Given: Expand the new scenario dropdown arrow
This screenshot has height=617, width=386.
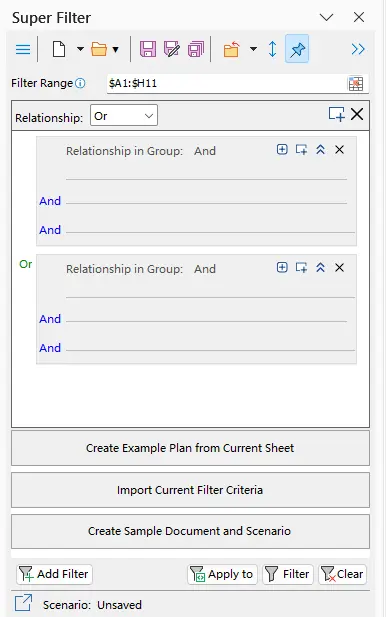Looking at the screenshot, I should (80, 49).
